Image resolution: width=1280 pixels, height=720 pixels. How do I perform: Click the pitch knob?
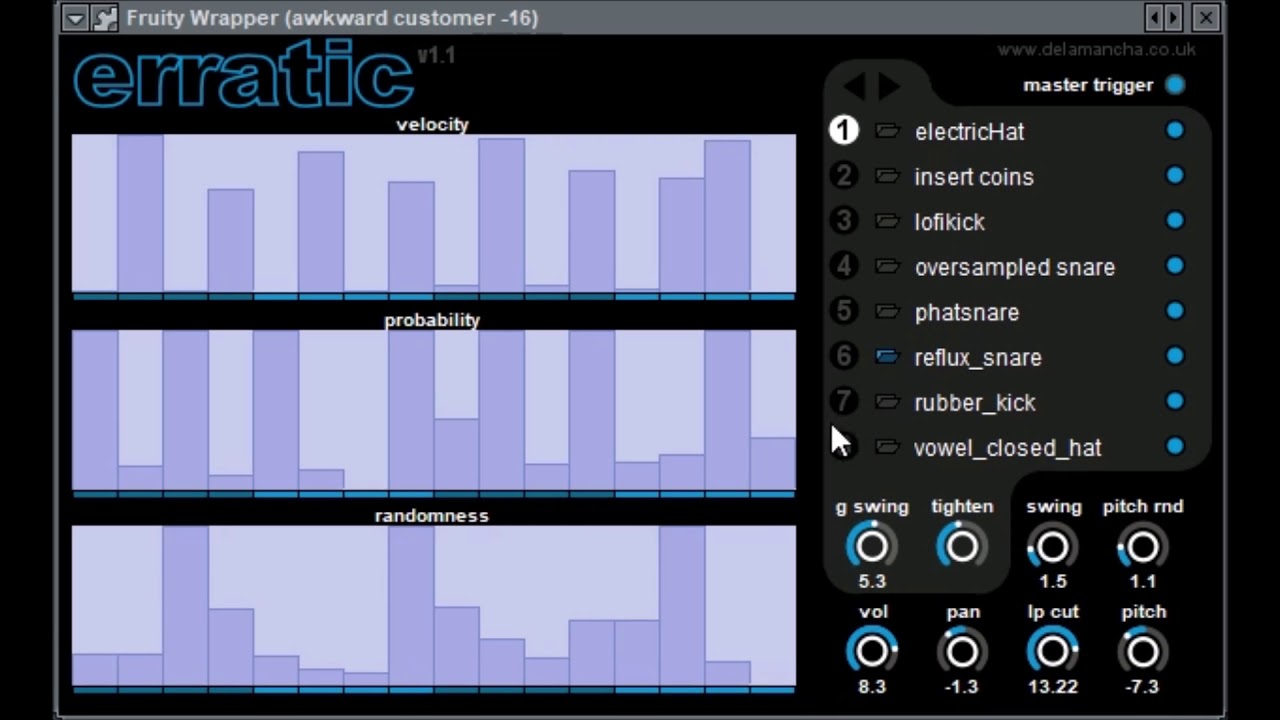point(1142,651)
